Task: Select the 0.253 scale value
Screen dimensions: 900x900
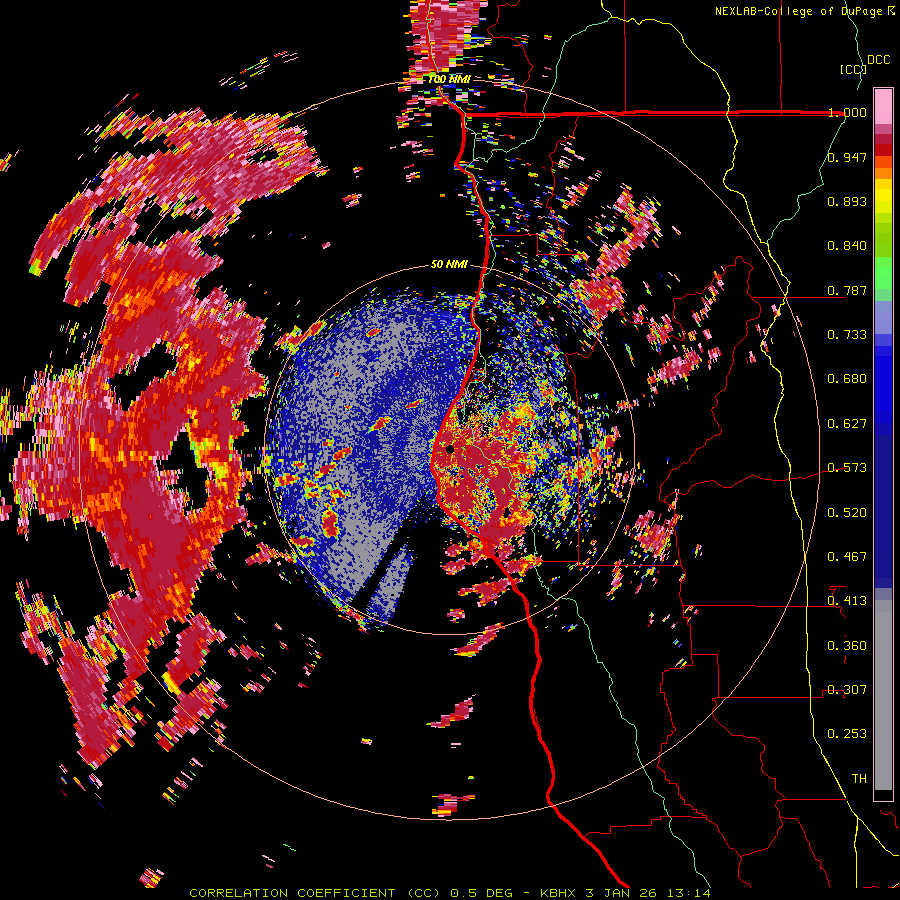Action: tap(847, 734)
